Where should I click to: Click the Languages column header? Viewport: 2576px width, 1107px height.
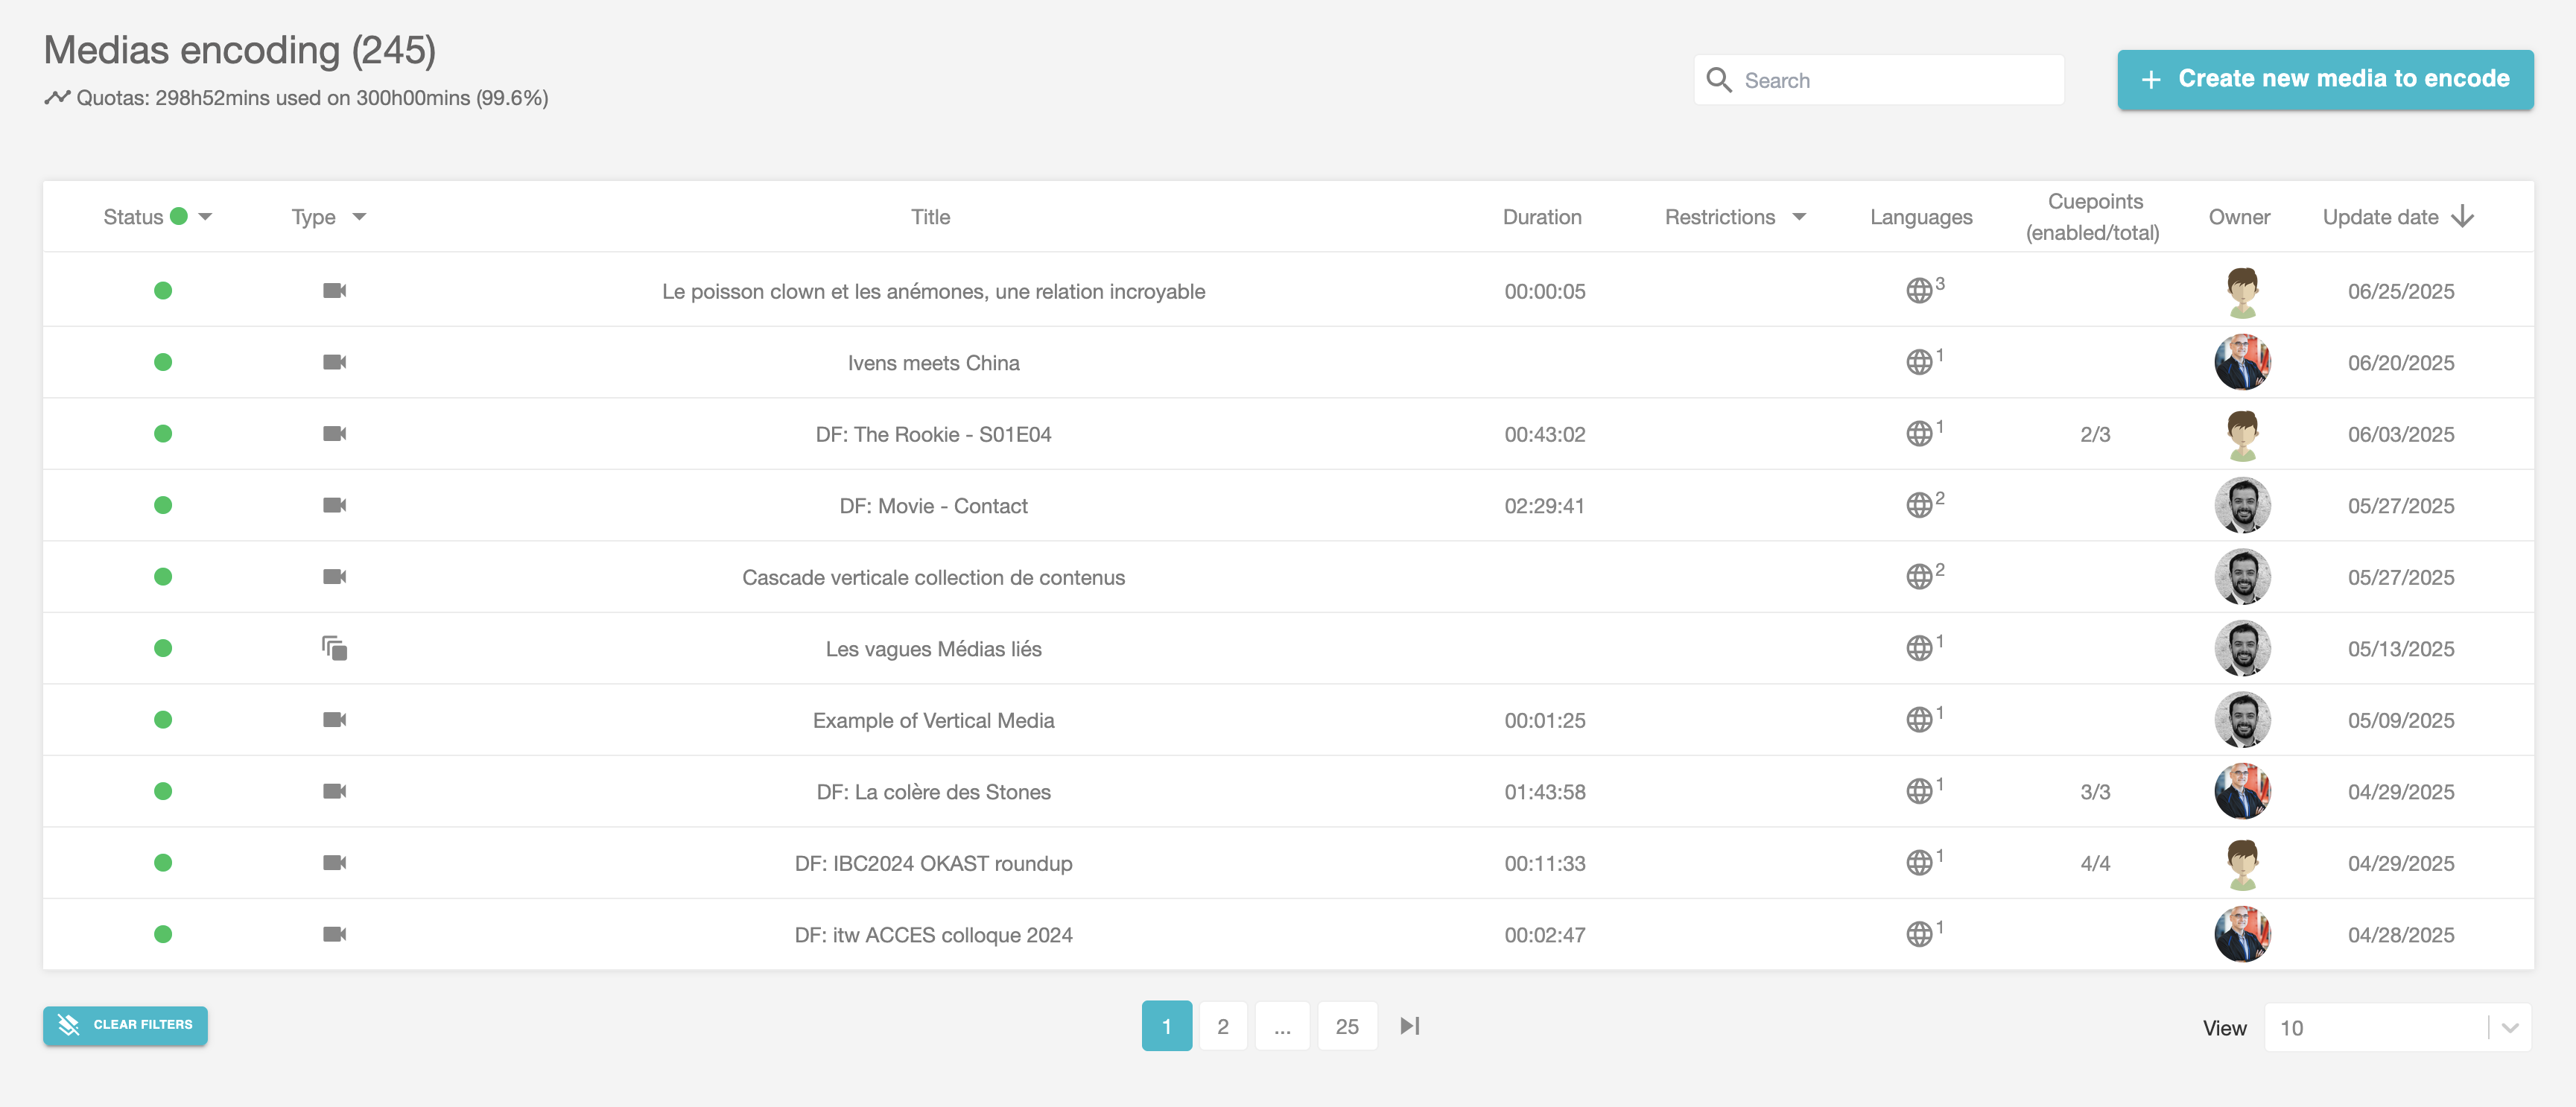tap(1921, 217)
